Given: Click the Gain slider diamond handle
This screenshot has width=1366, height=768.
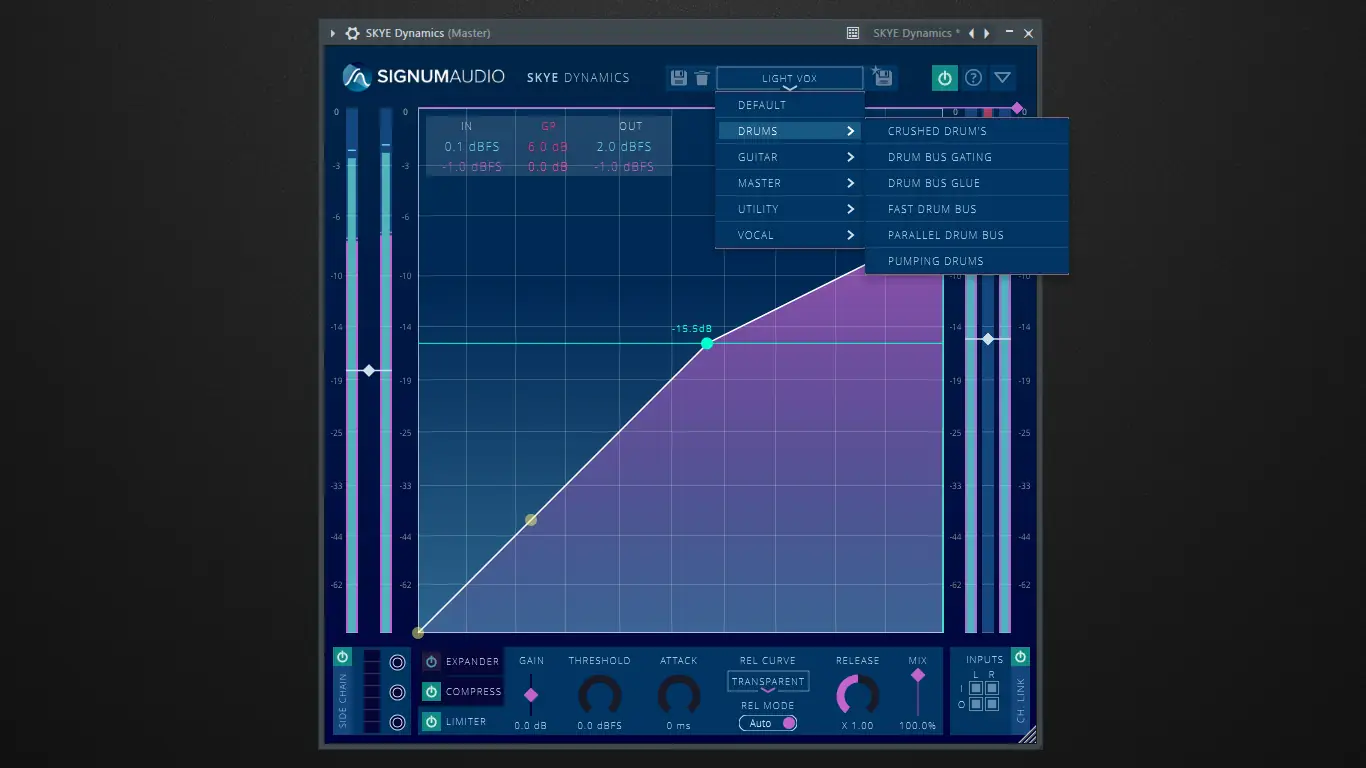Looking at the screenshot, I should [531, 695].
